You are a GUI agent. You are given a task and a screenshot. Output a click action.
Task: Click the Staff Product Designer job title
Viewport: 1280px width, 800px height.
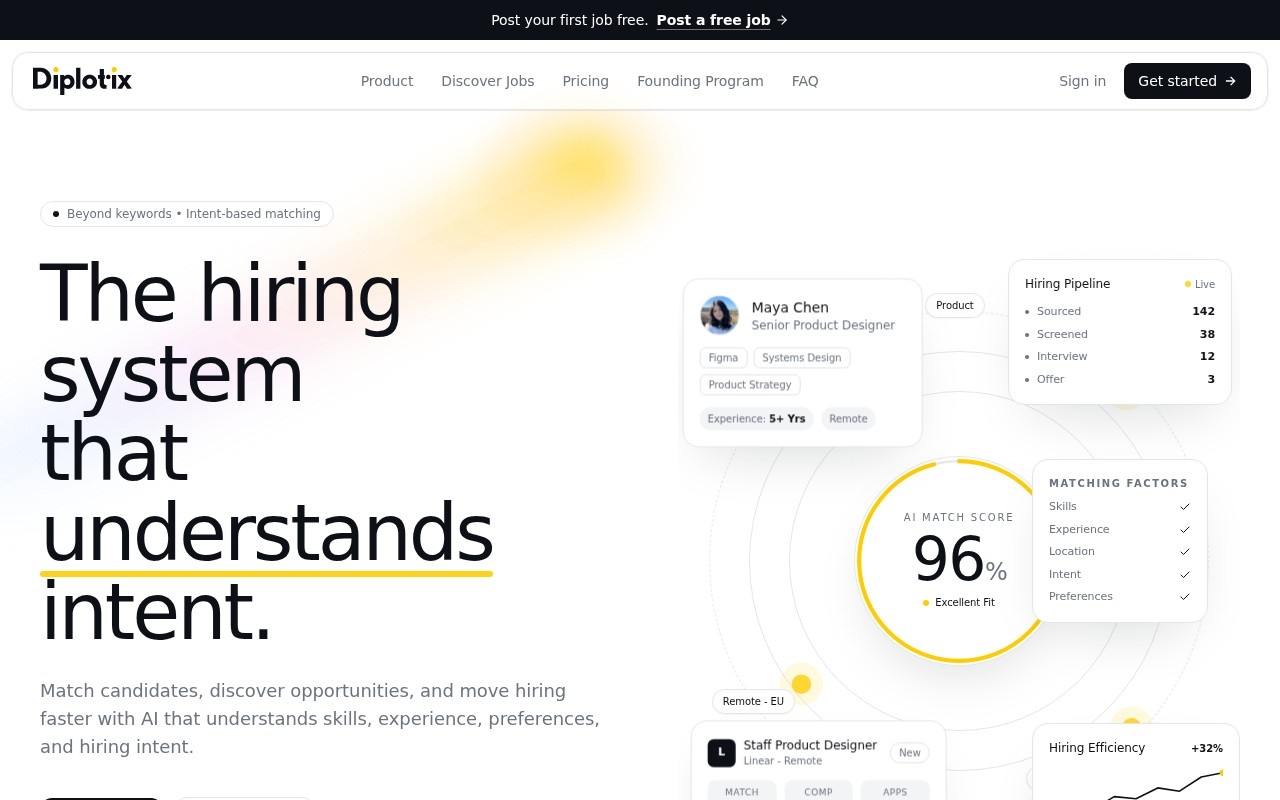[x=810, y=745]
